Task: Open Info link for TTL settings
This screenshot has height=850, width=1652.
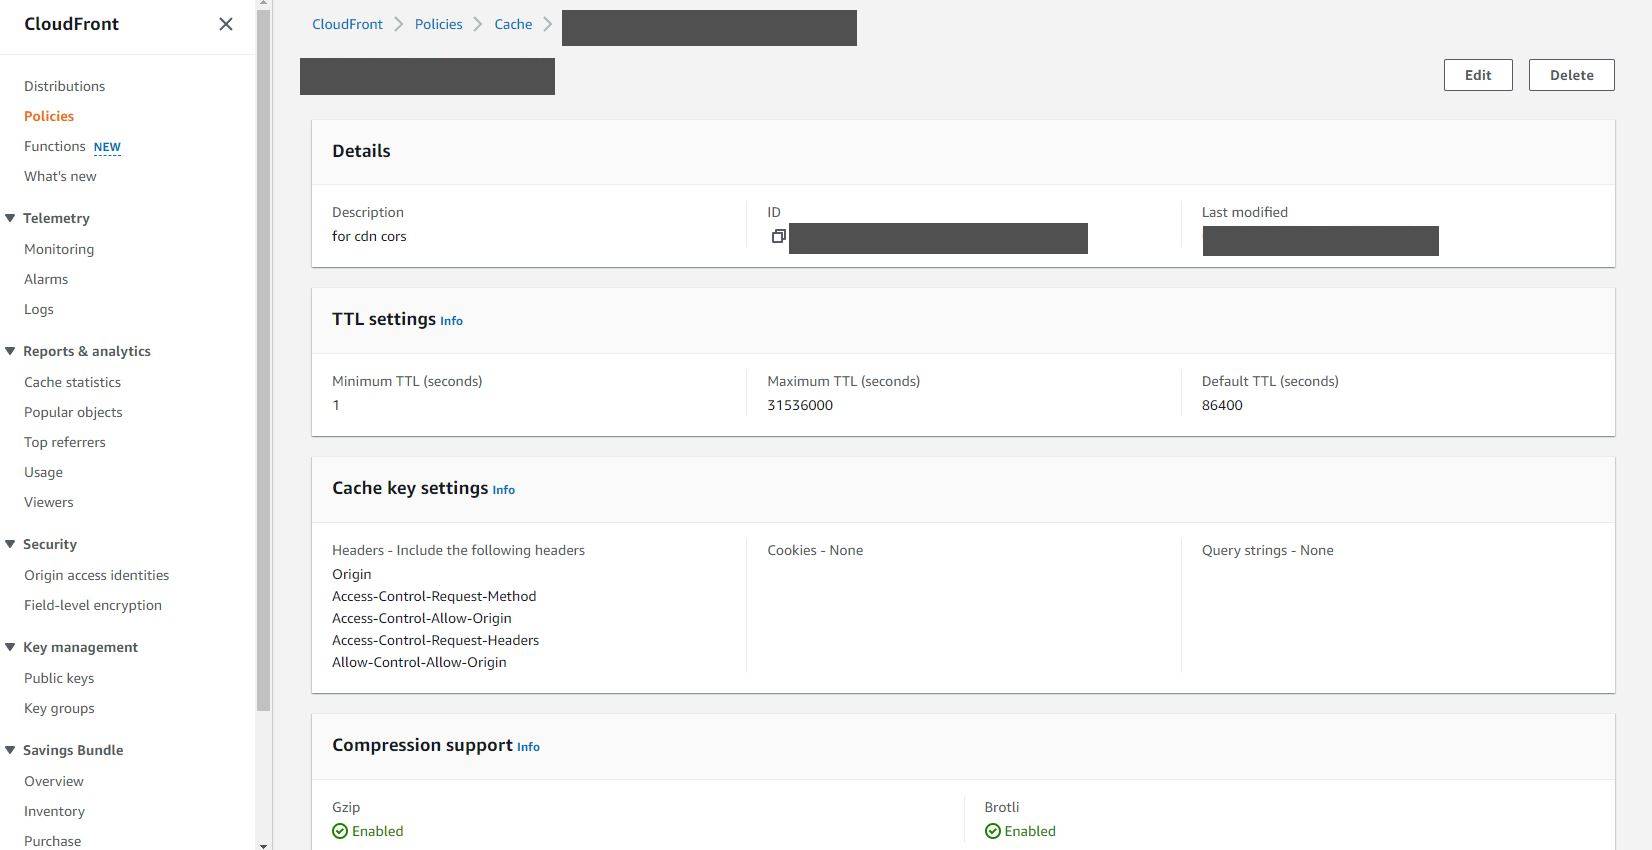Action: click(452, 321)
